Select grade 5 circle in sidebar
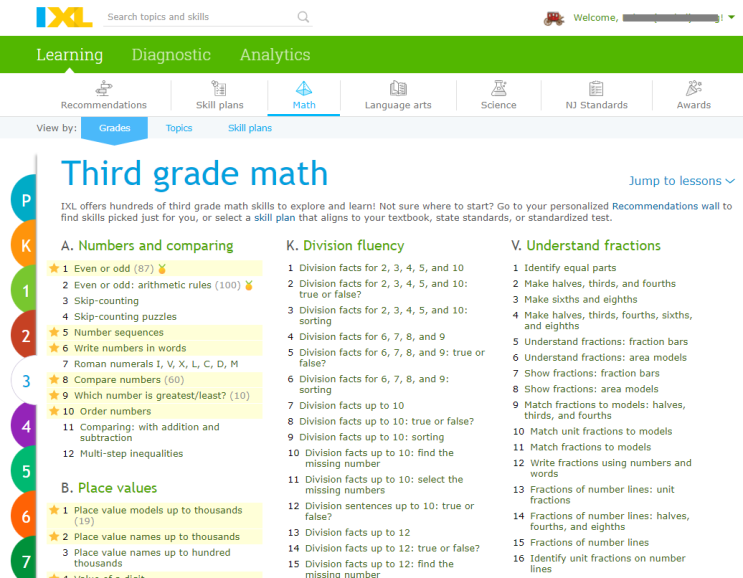The image size is (743, 578). (x=25, y=471)
